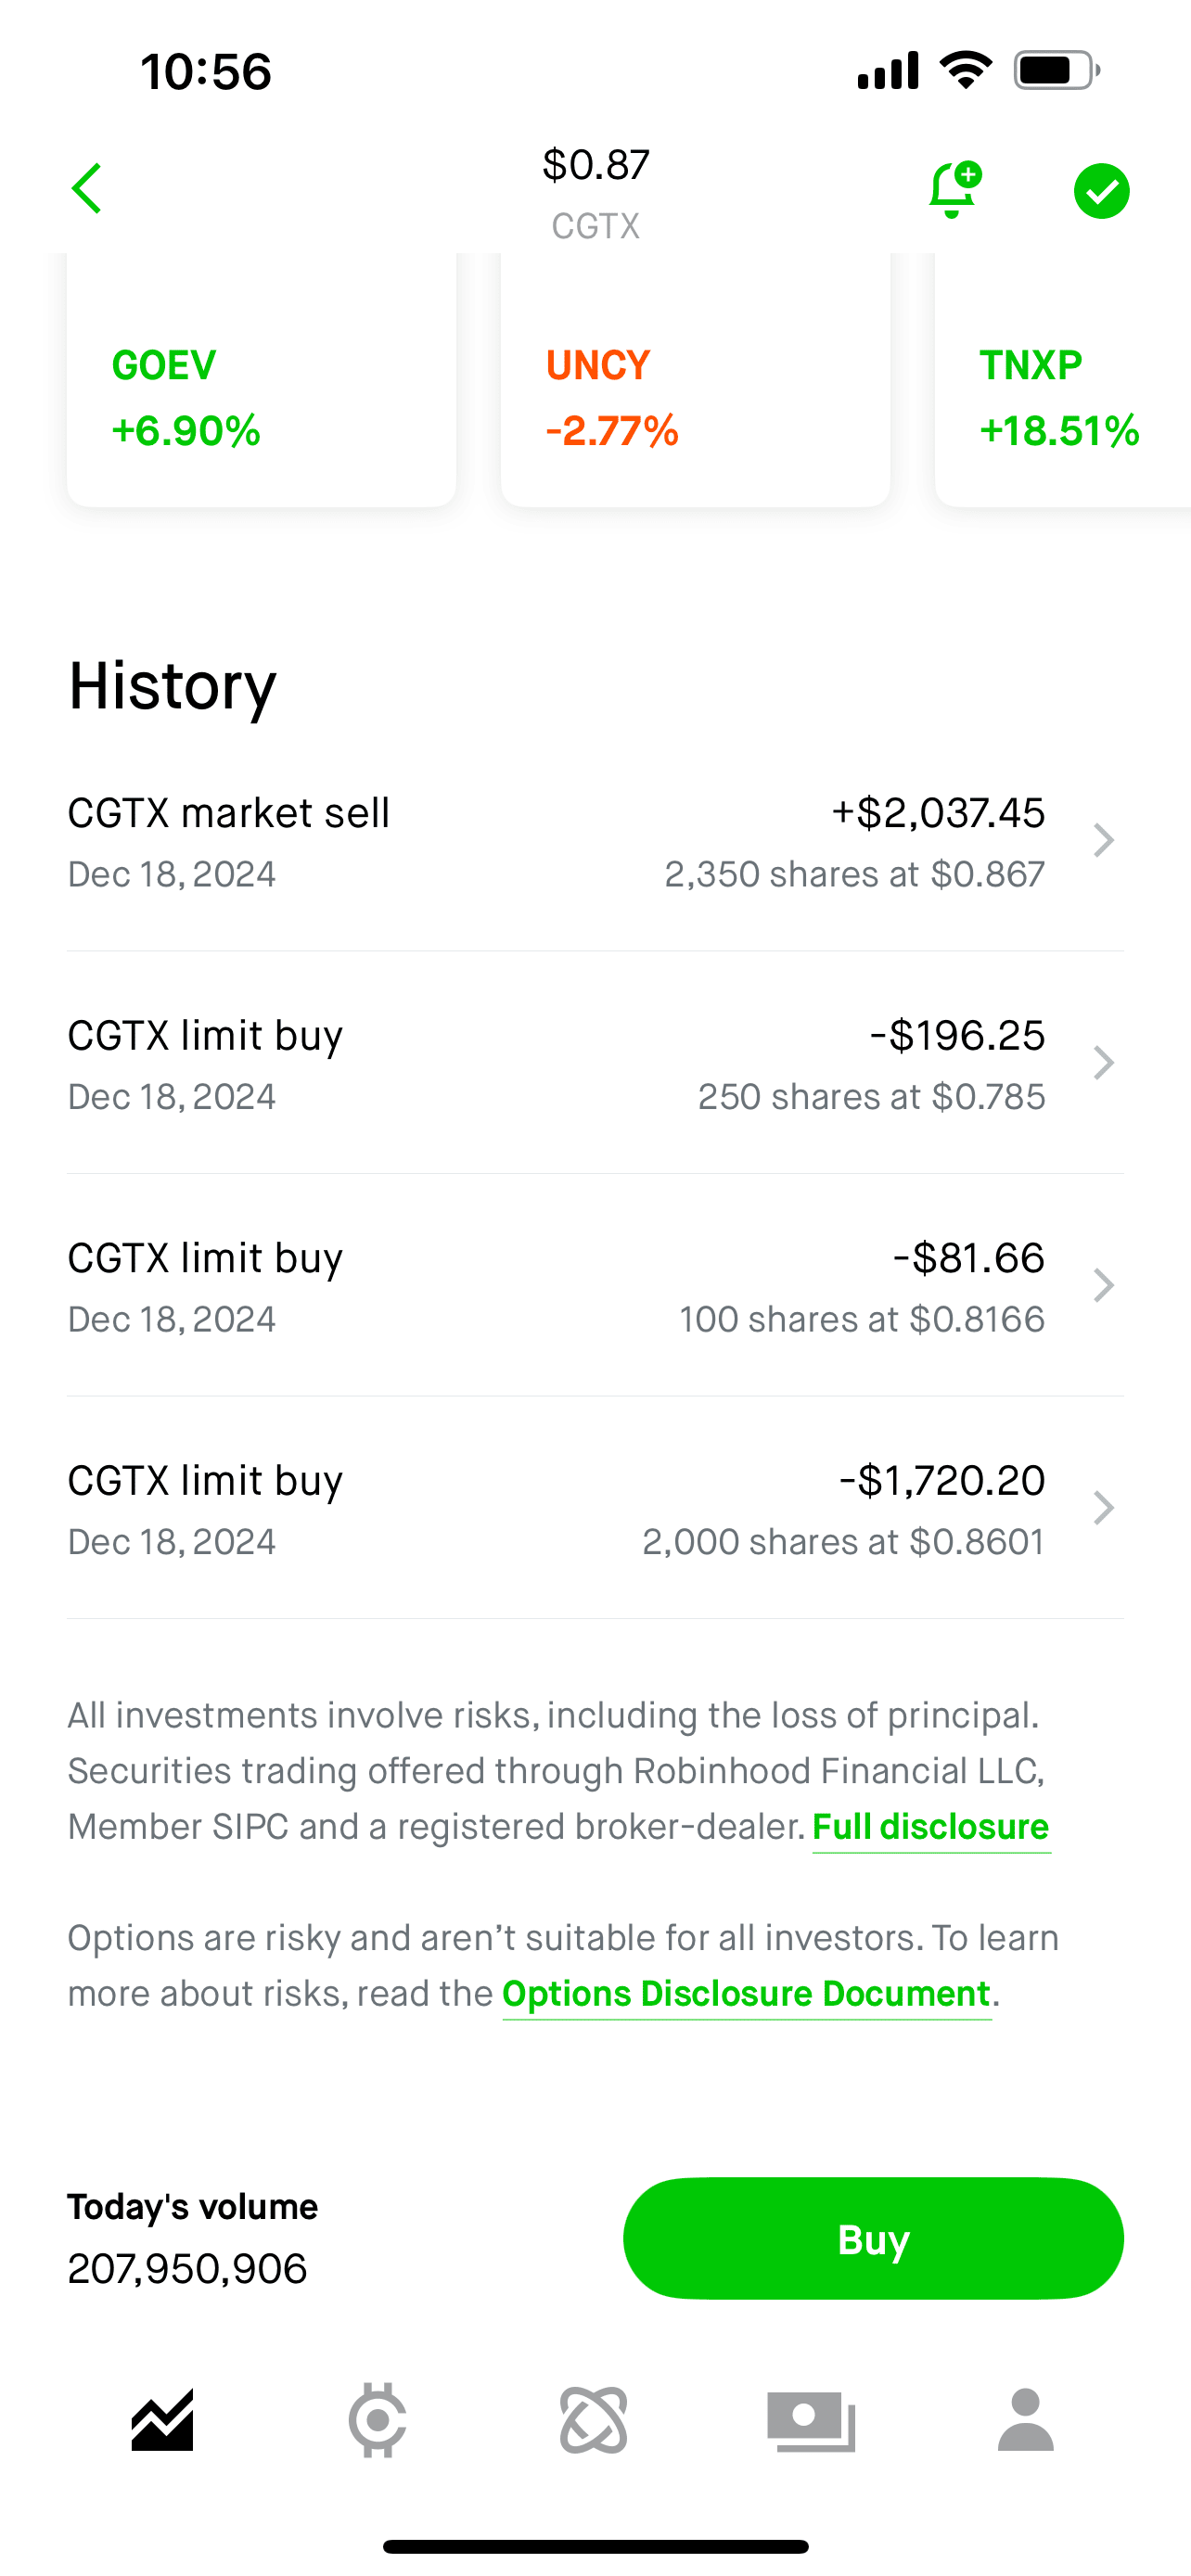1191x2576 pixels.
Task: Expand CGTX market sell details chevron
Action: [x=1103, y=841]
